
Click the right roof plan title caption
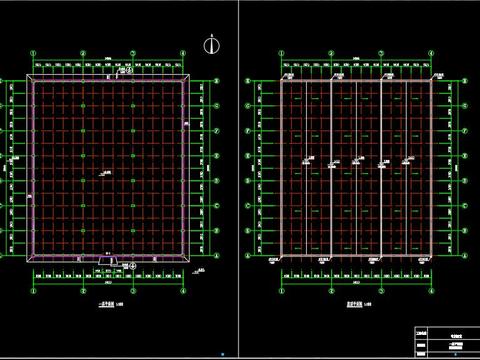click(x=359, y=305)
